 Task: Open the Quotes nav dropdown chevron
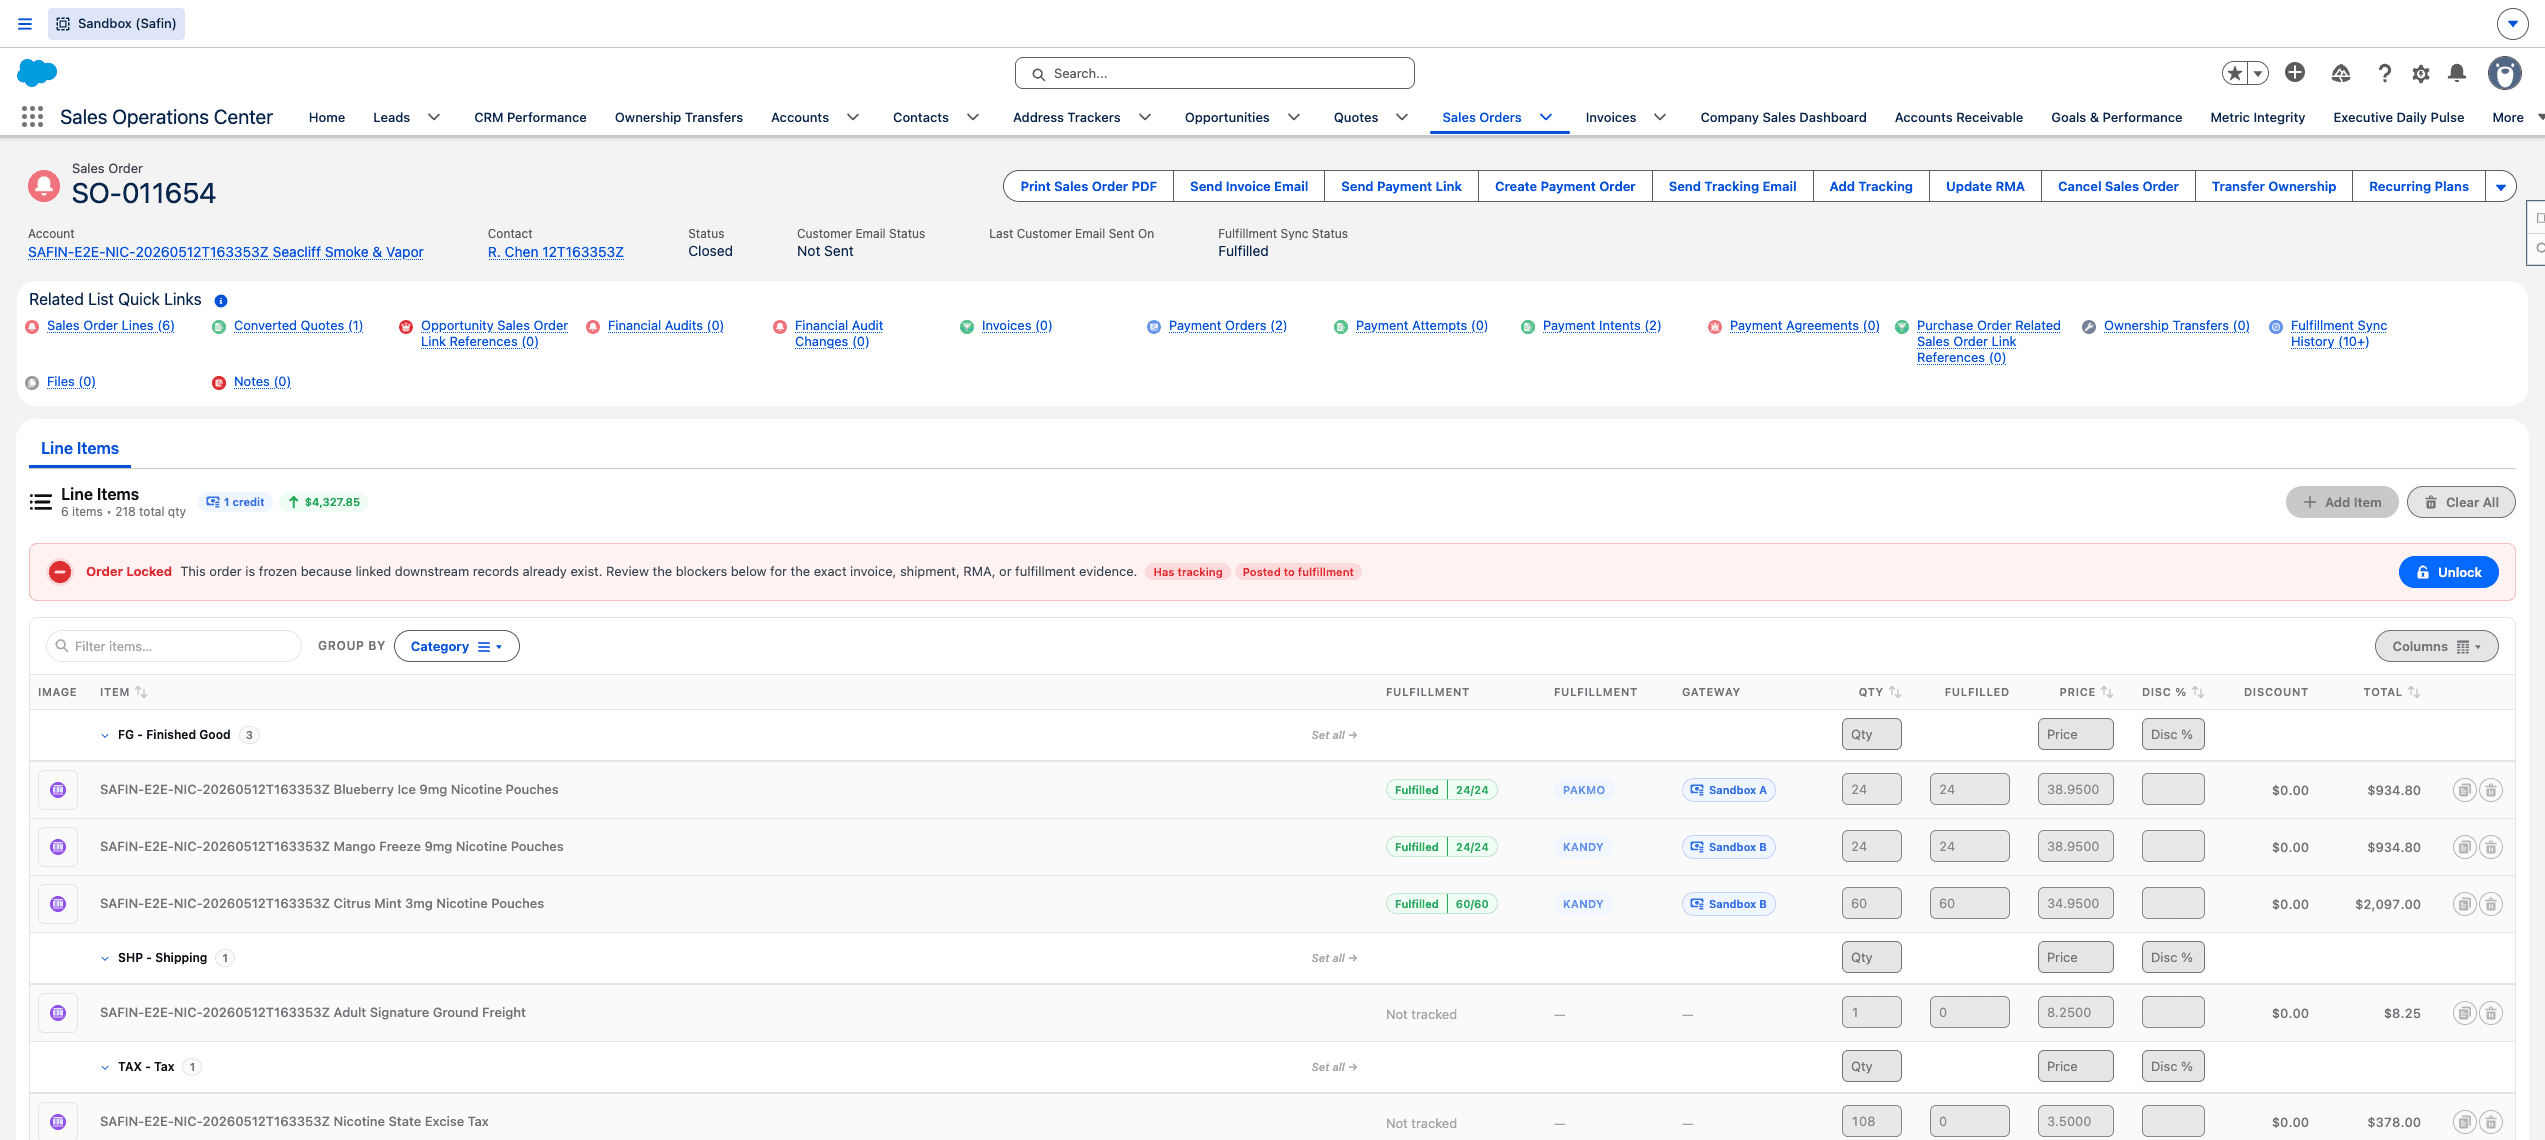(1402, 117)
